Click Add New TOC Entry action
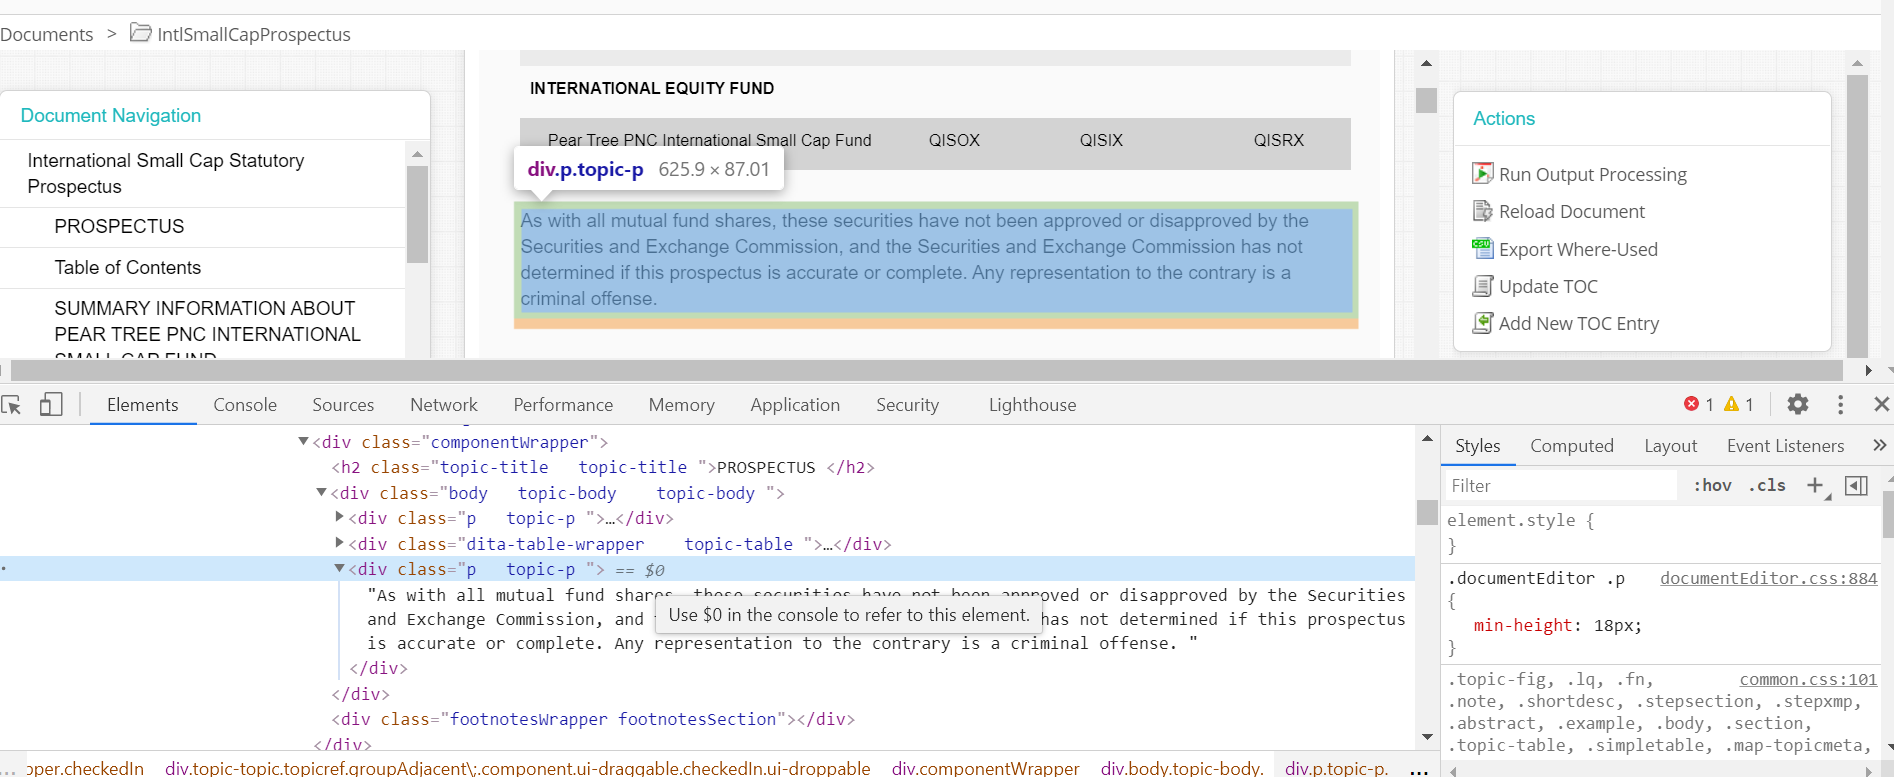The image size is (1894, 777). click(x=1579, y=323)
